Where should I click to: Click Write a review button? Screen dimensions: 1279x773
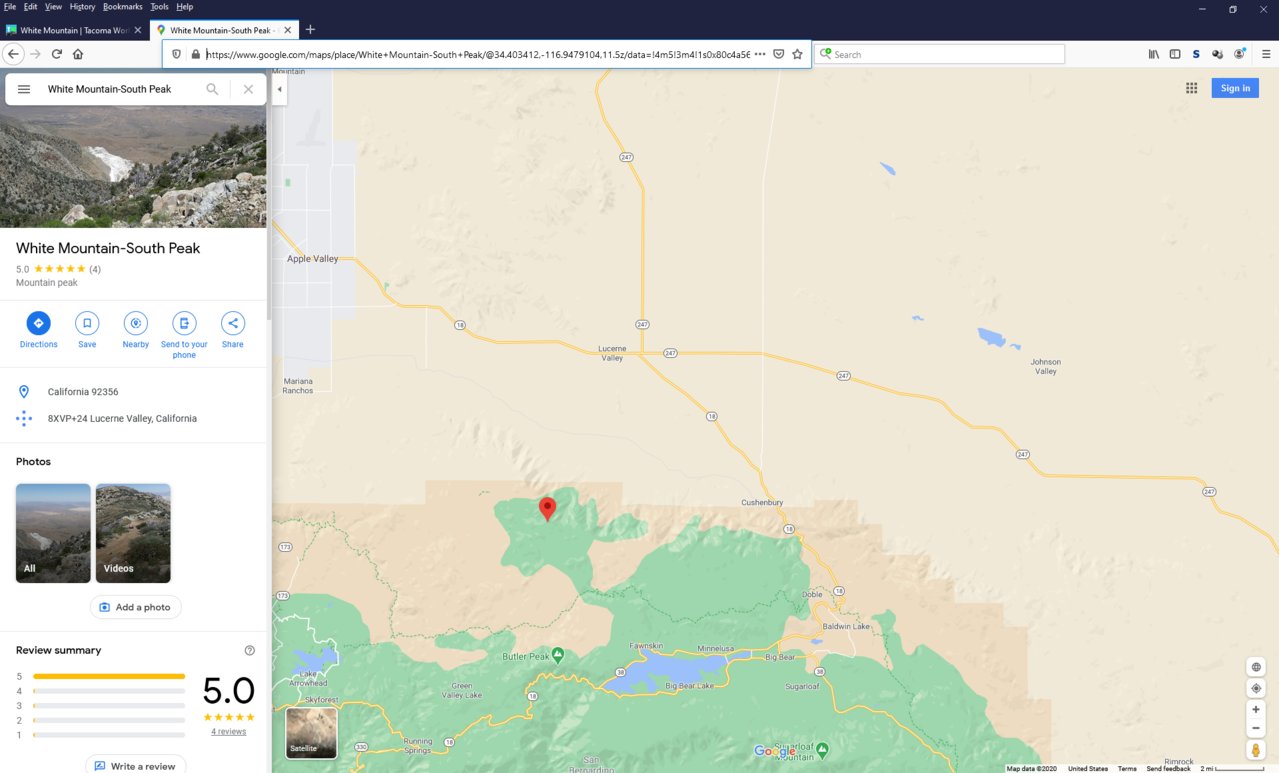tap(136, 766)
